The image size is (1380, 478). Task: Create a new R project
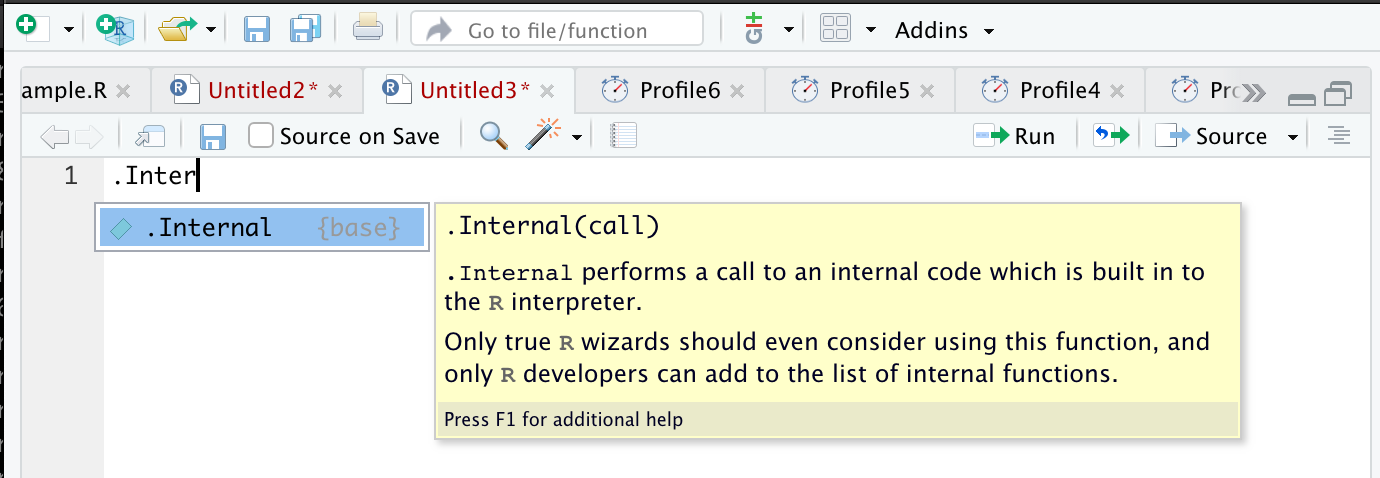click(114, 29)
